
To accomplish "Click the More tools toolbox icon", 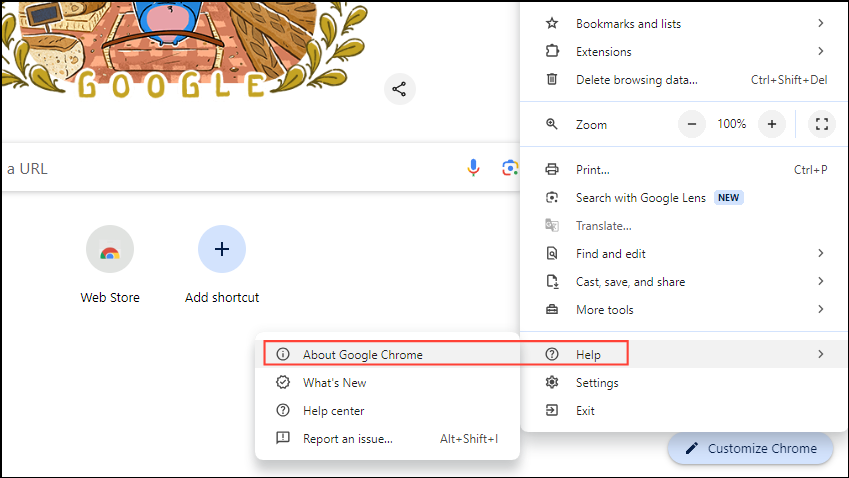I will coord(552,310).
